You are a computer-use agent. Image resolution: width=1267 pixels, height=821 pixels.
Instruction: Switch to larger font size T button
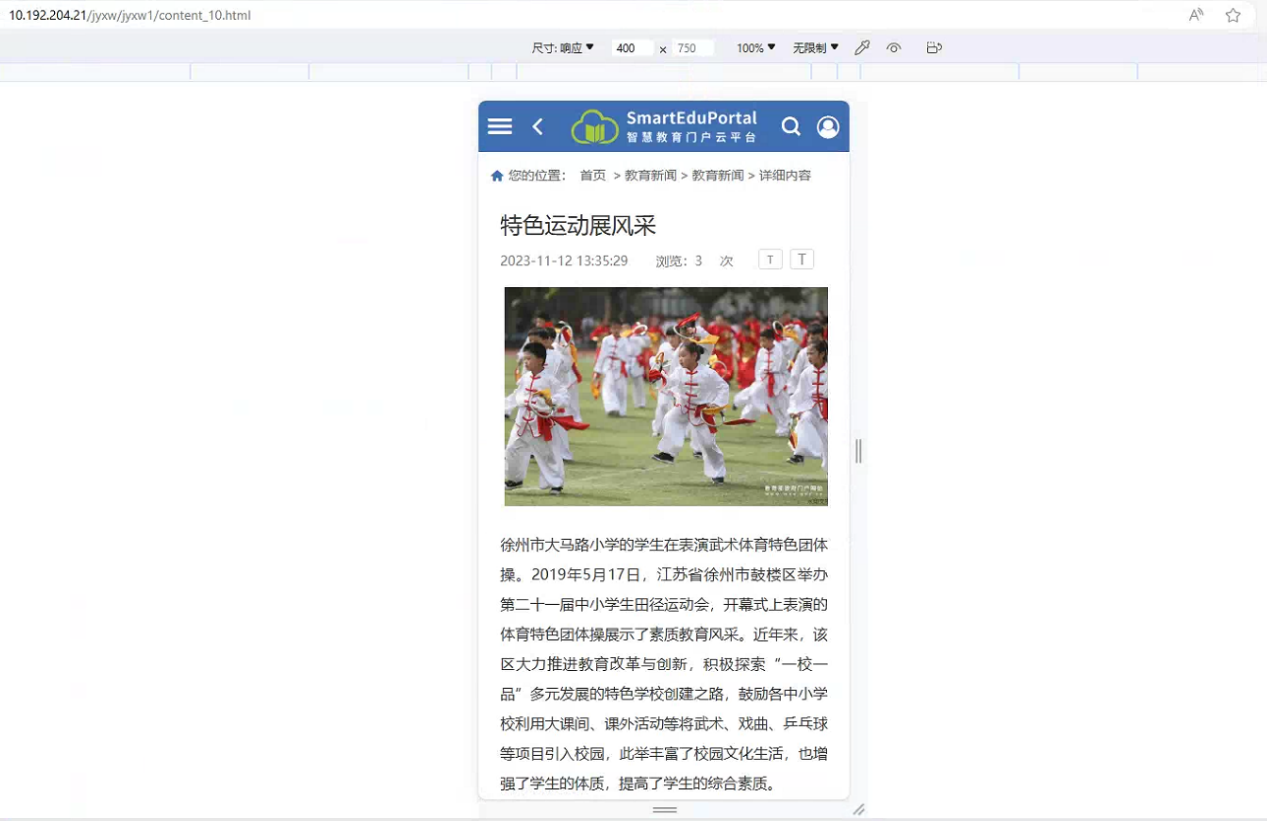pos(802,260)
